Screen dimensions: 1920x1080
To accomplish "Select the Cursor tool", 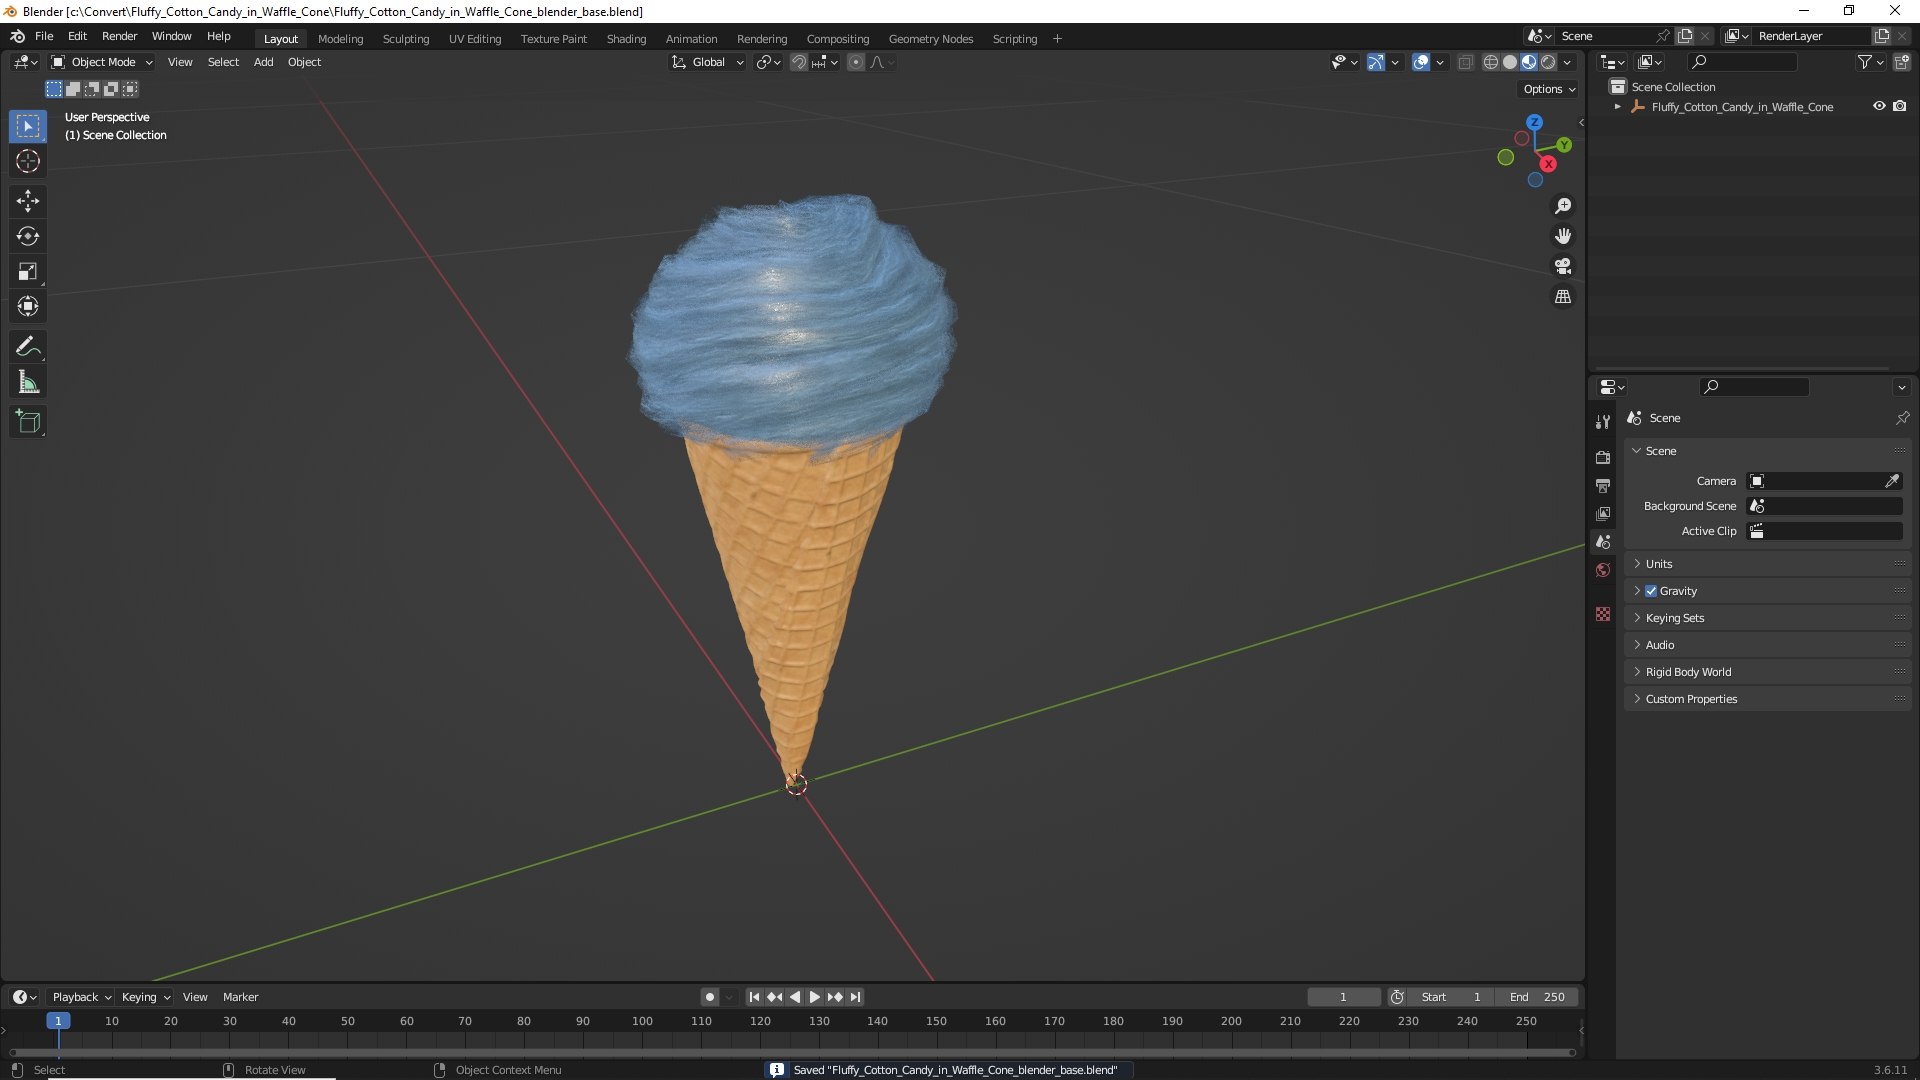I will 28,162.
